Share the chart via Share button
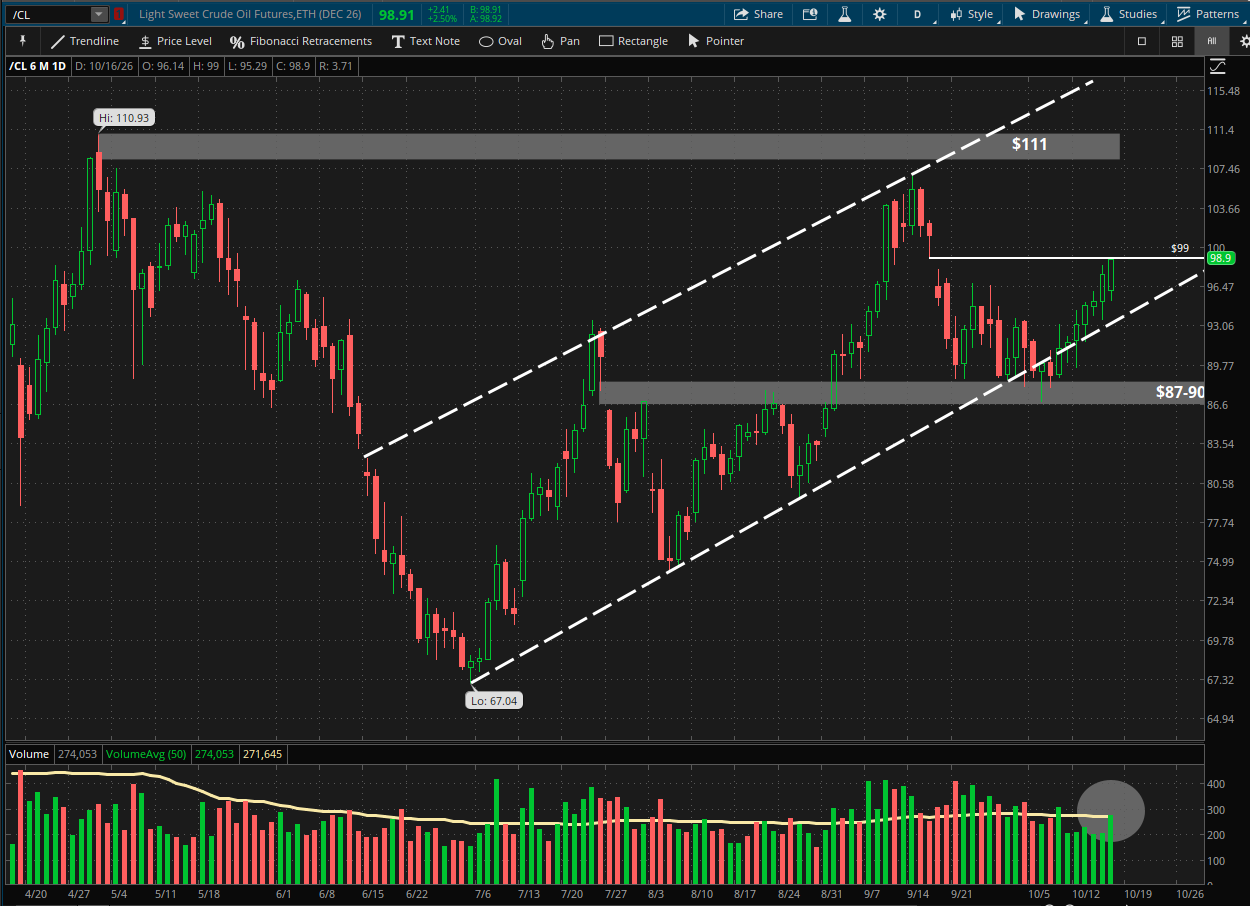Viewport: 1250px width, 906px height. click(759, 14)
